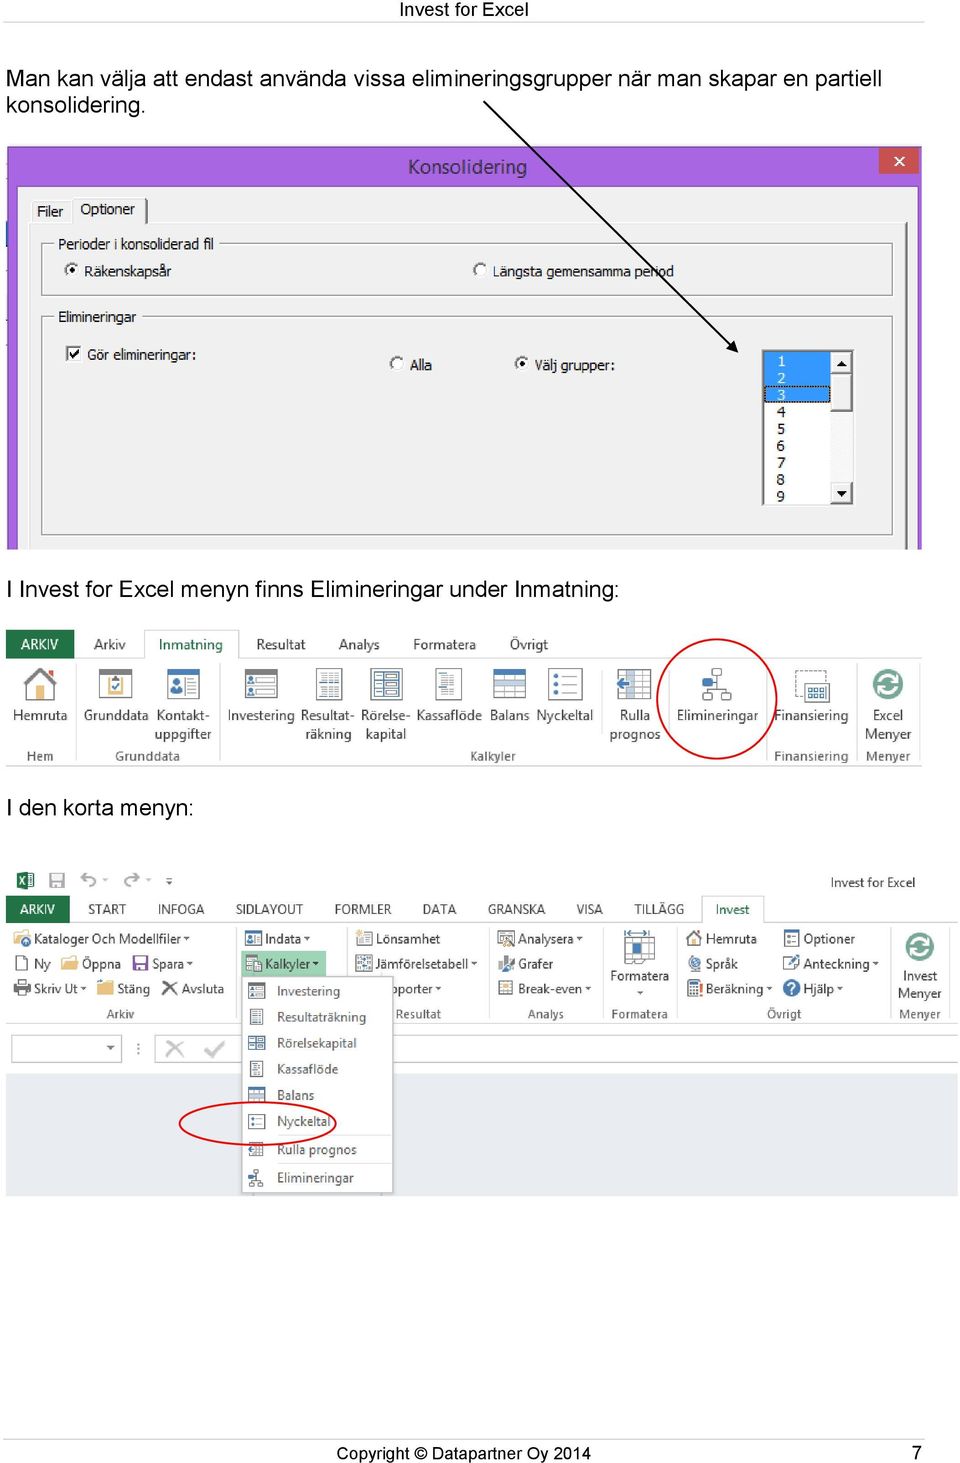Viewport: 960px width, 1463px height.
Task: Open the Grafer chart tool
Action: [x=526, y=964]
